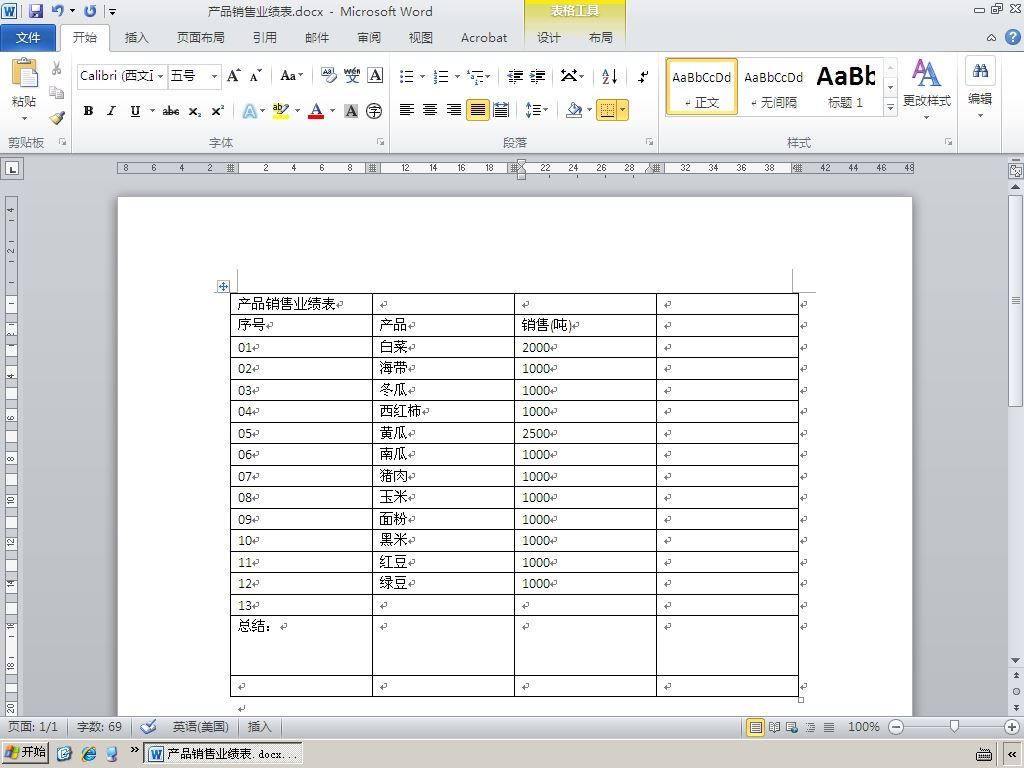Switch to Print Layout view button

[756, 727]
